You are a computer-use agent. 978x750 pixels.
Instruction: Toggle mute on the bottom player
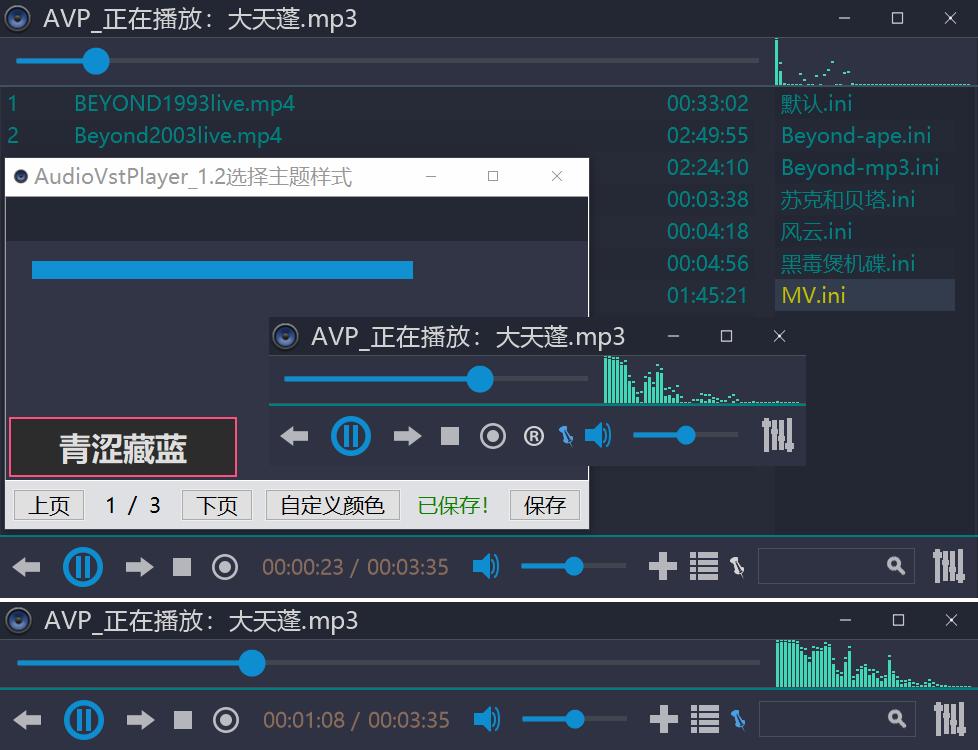pos(486,566)
